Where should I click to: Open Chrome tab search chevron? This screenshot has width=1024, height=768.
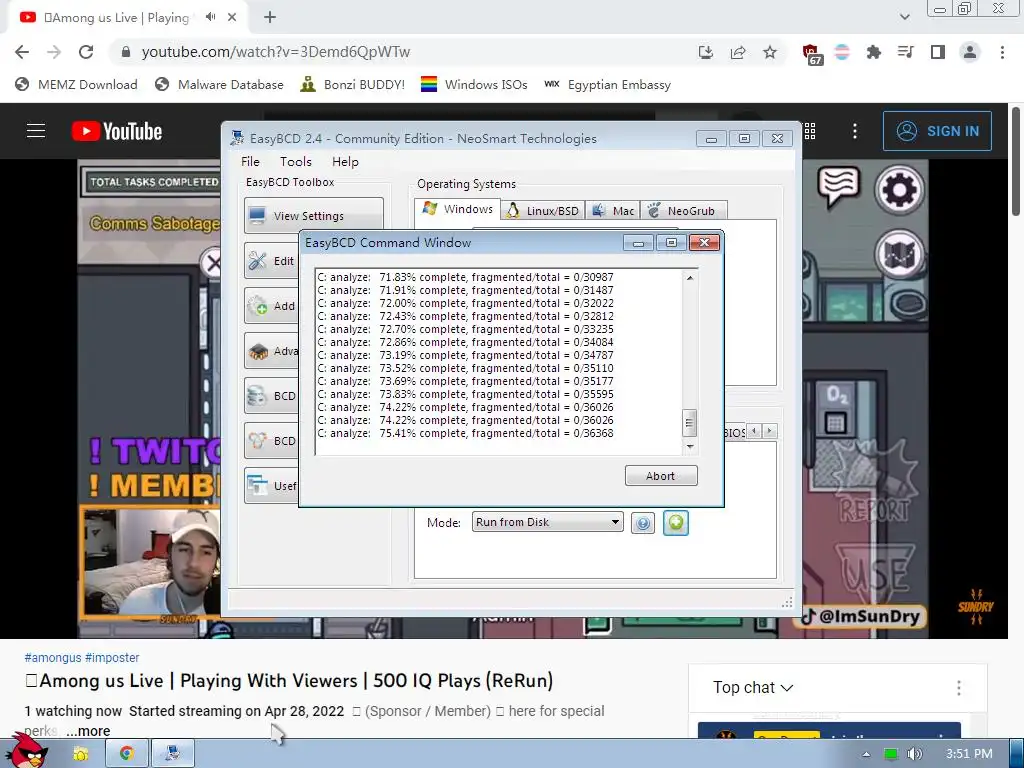tap(904, 17)
